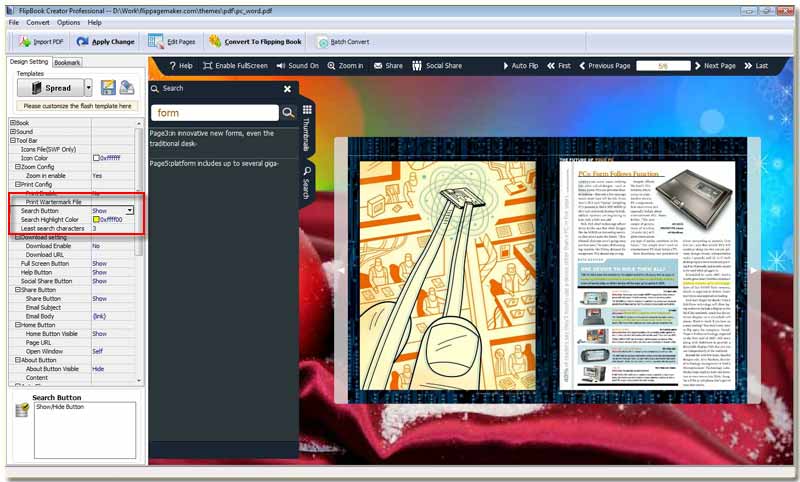Click the settings list scroll down arrow
This screenshot has width=800, height=482.
click(x=139, y=380)
